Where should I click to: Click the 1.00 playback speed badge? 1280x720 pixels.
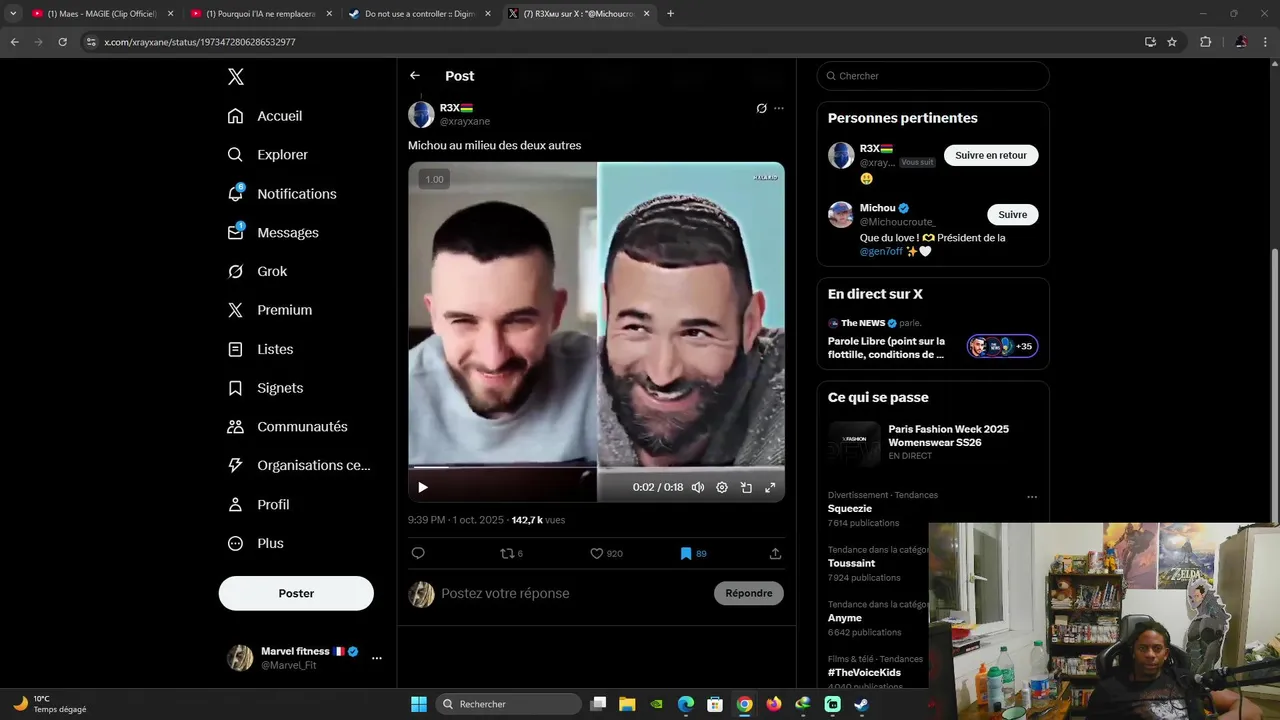[434, 179]
